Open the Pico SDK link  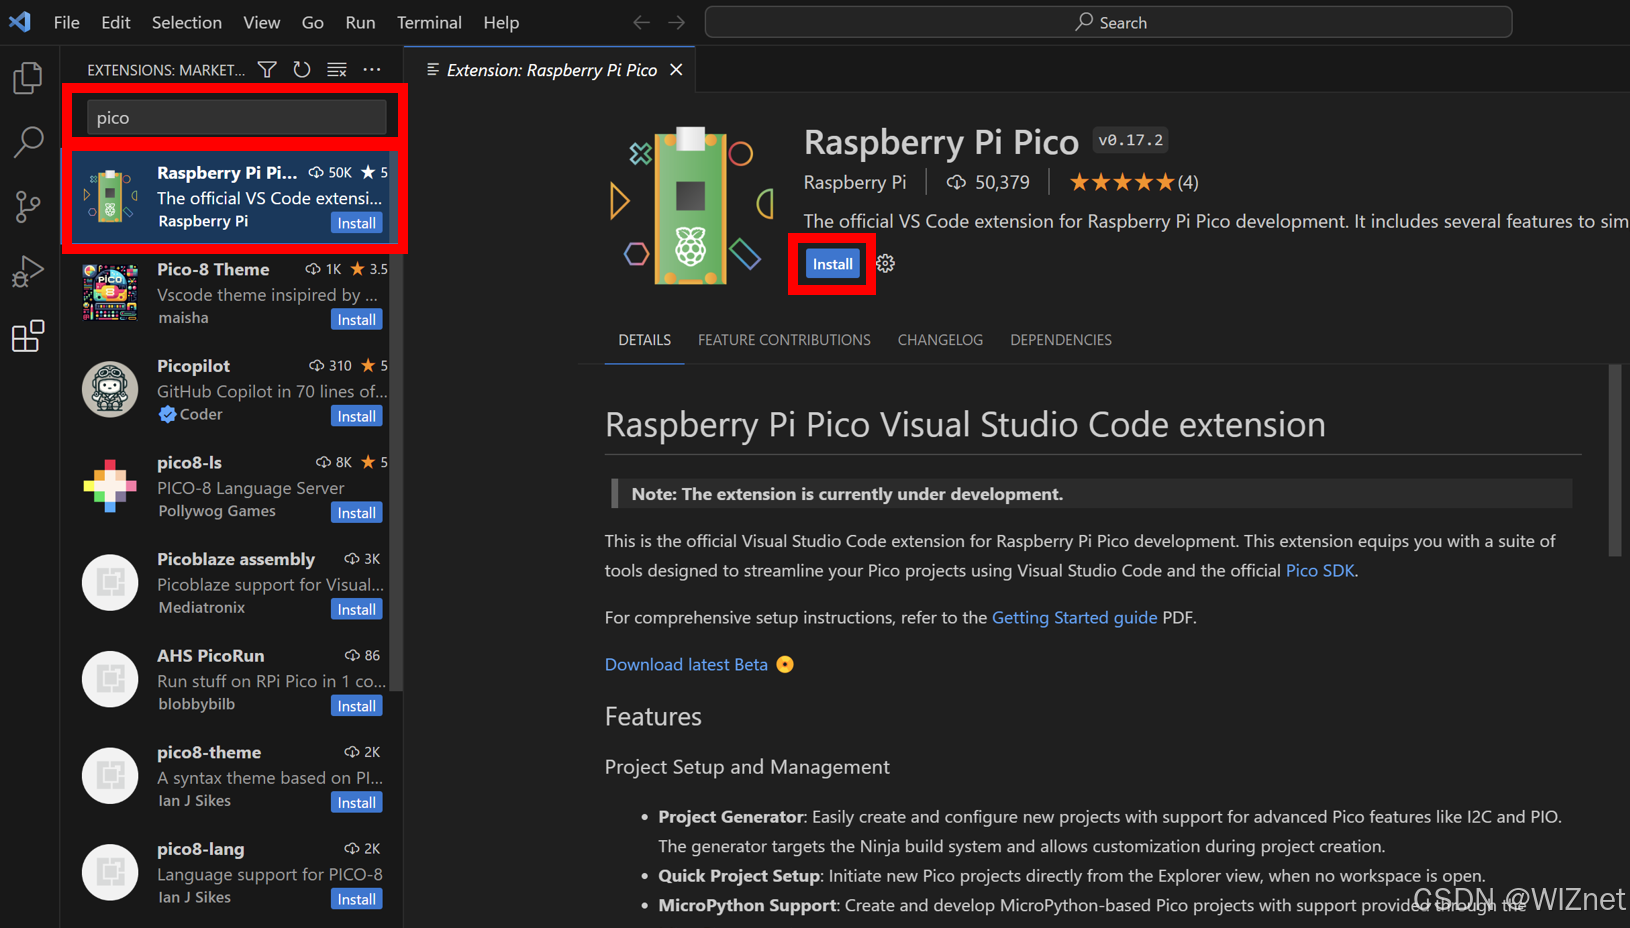[x=1319, y=570]
